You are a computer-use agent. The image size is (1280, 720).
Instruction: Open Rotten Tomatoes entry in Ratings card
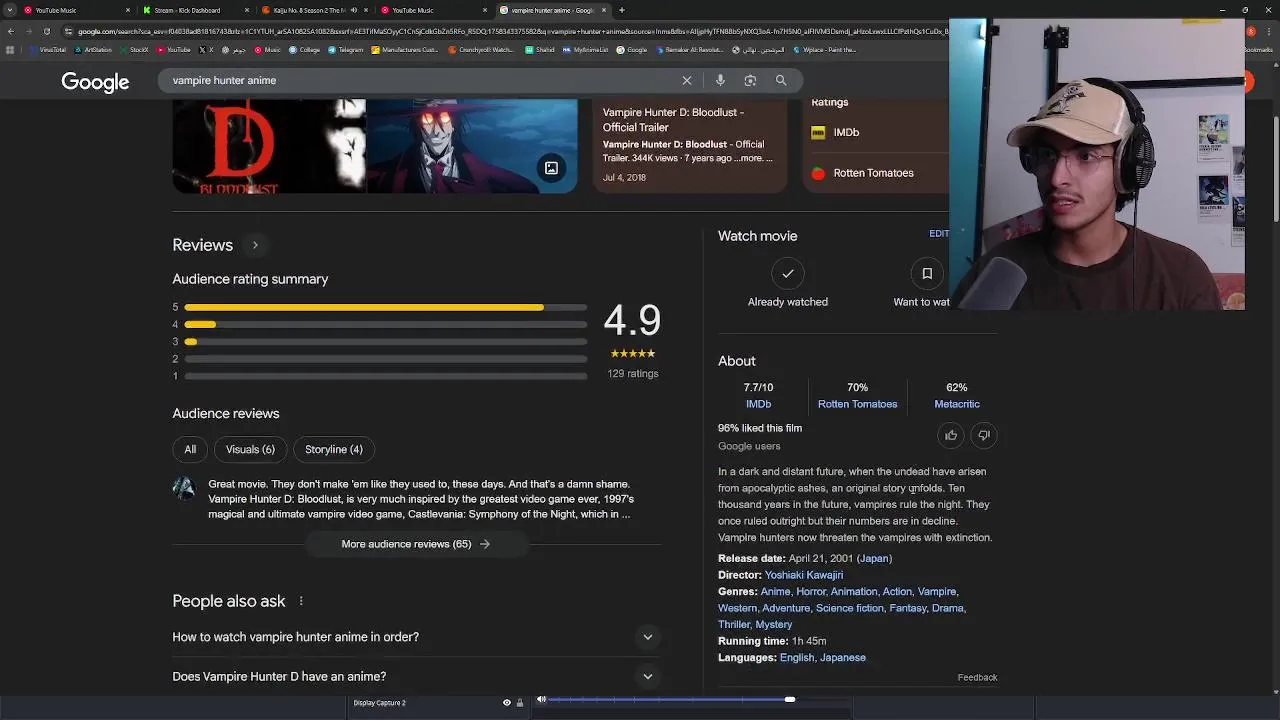pos(873,173)
